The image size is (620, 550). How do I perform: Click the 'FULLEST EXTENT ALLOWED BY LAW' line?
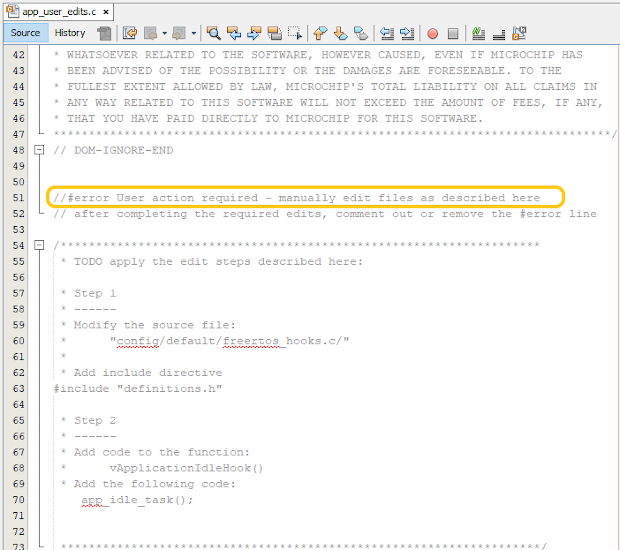pyautogui.click(x=325, y=87)
